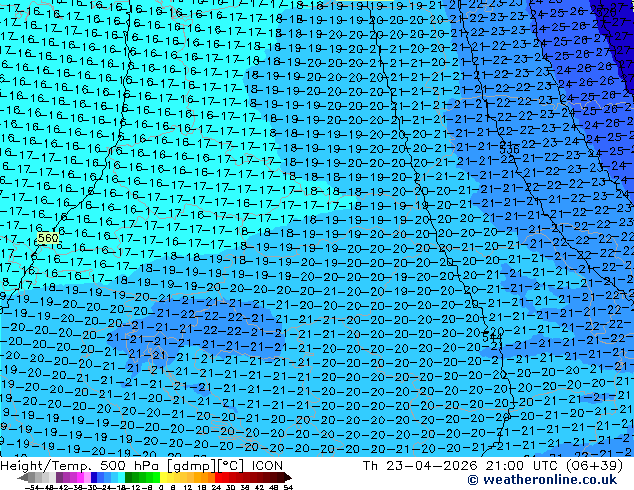Screen dimensions: 634x490
Task: Click the right dark-red arrow end of legend
Action: click(288, 478)
